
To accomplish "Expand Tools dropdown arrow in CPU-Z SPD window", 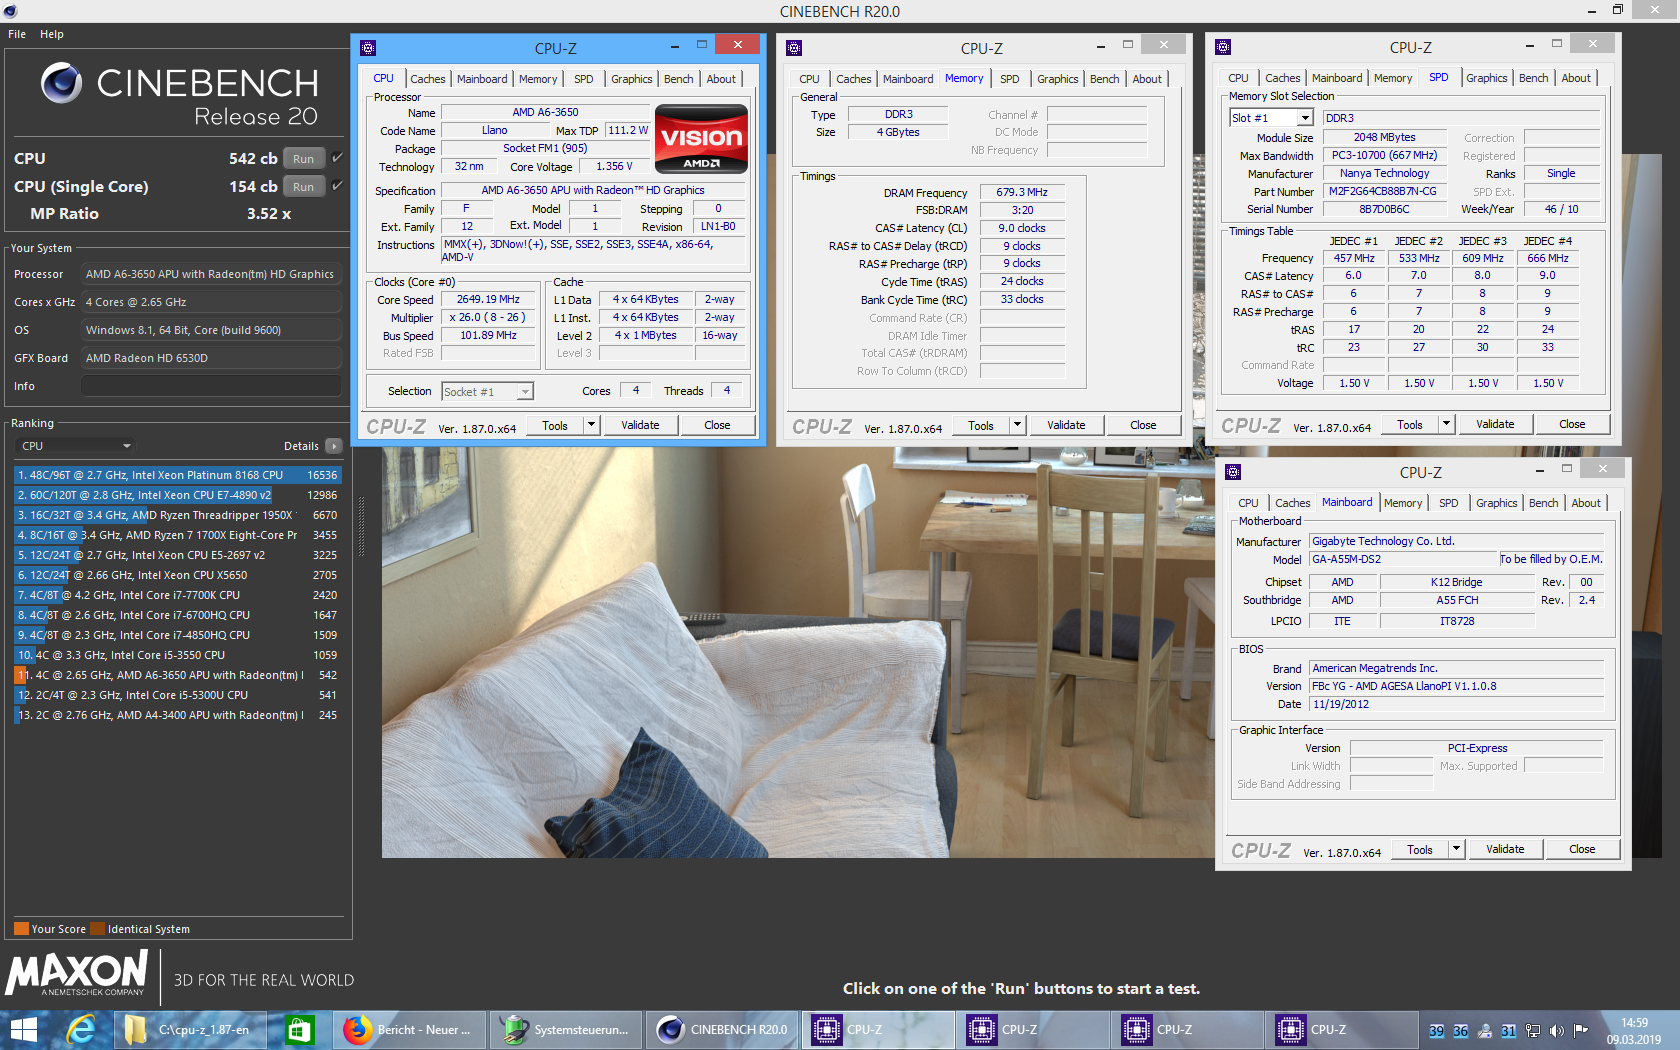I will [1445, 424].
